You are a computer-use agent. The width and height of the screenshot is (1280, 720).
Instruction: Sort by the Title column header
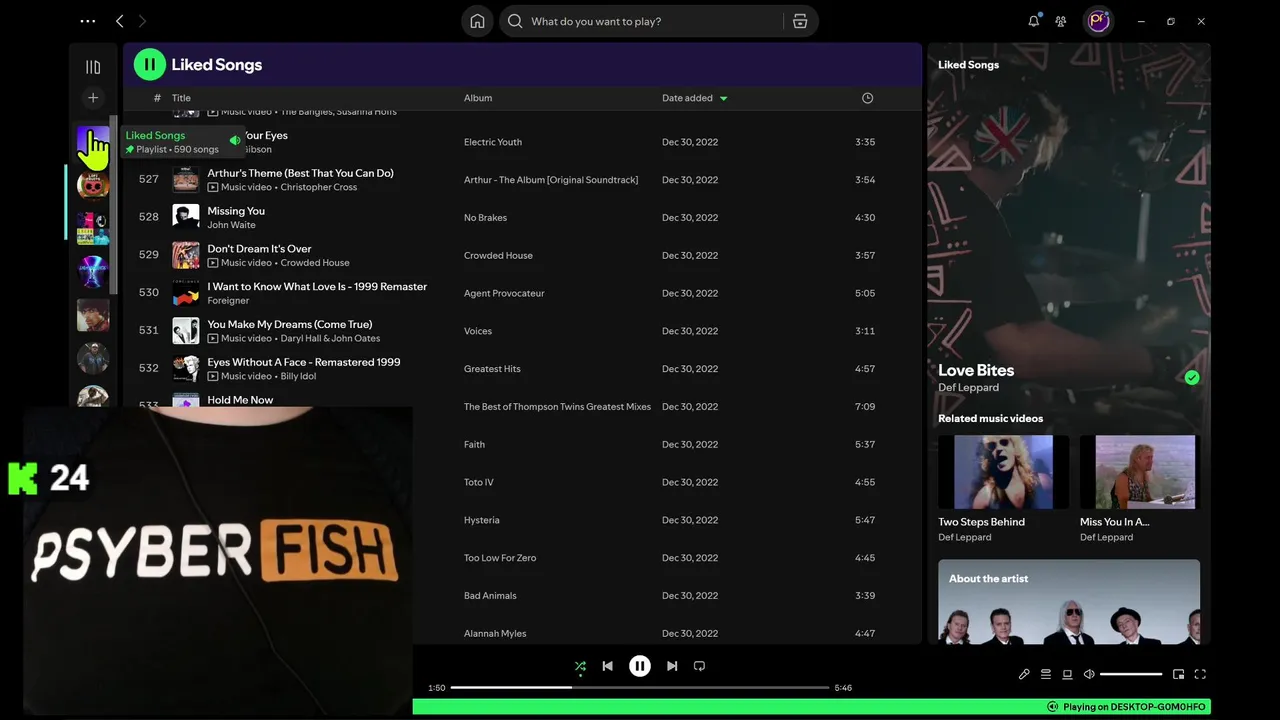click(181, 98)
